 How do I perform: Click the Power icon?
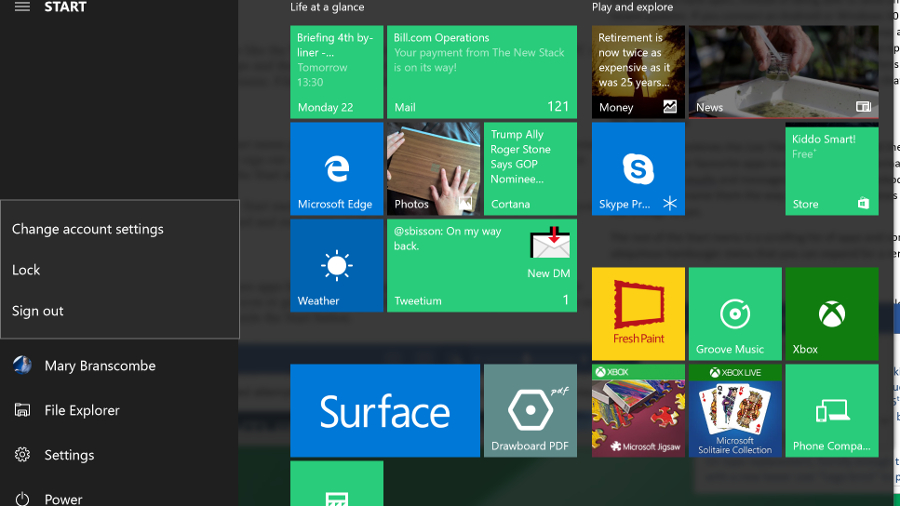(22, 499)
